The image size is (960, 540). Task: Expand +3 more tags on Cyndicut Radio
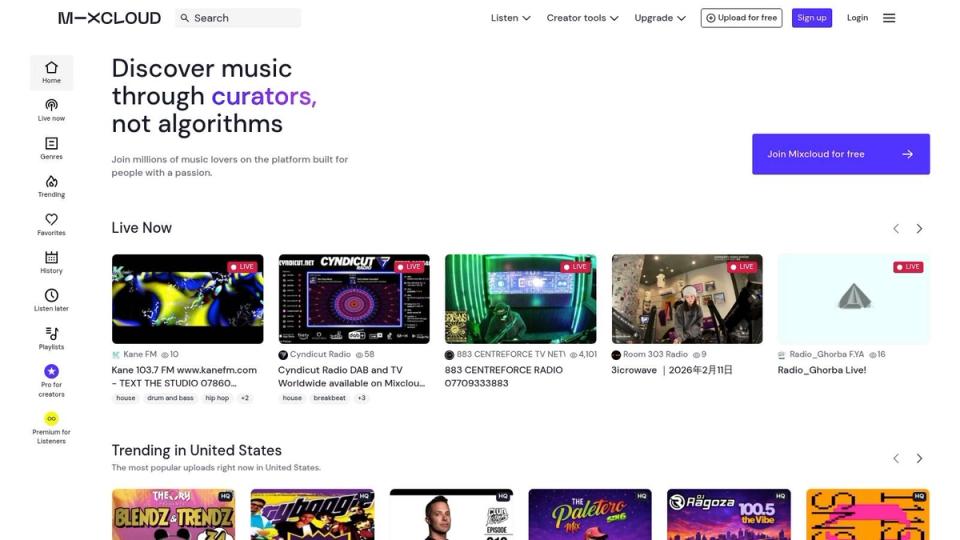click(361, 398)
